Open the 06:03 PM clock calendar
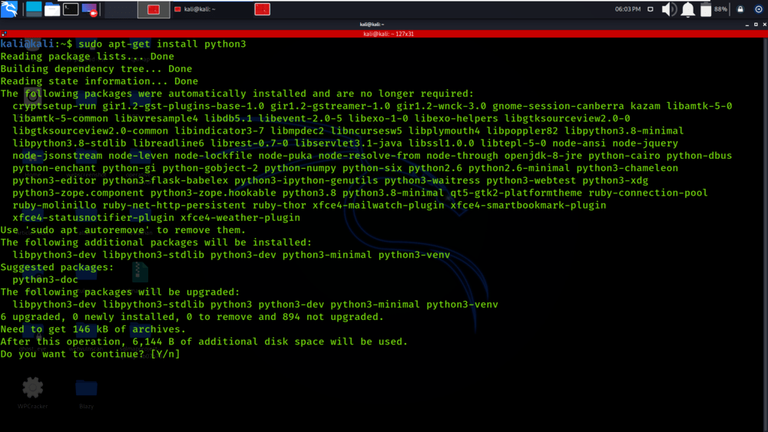 pos(627,9)
